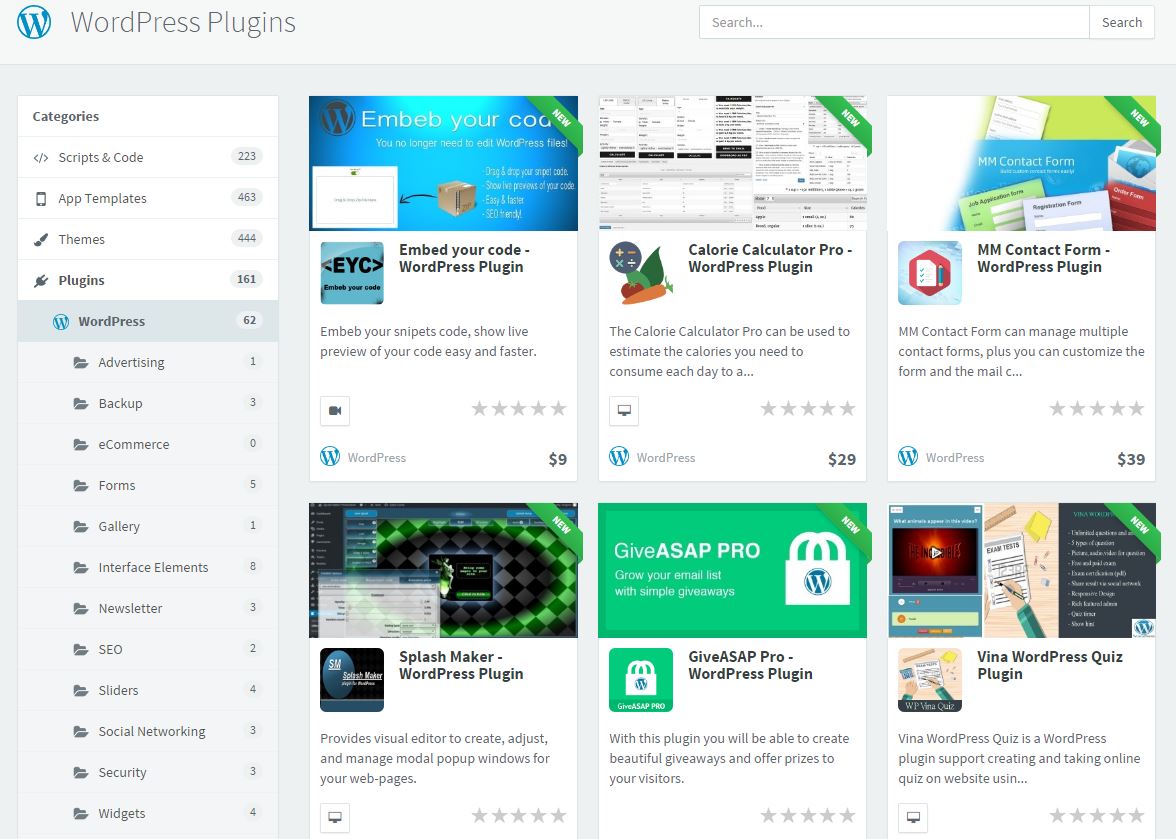Click the MM Contact Form red hexagon icon

(930, 273)
